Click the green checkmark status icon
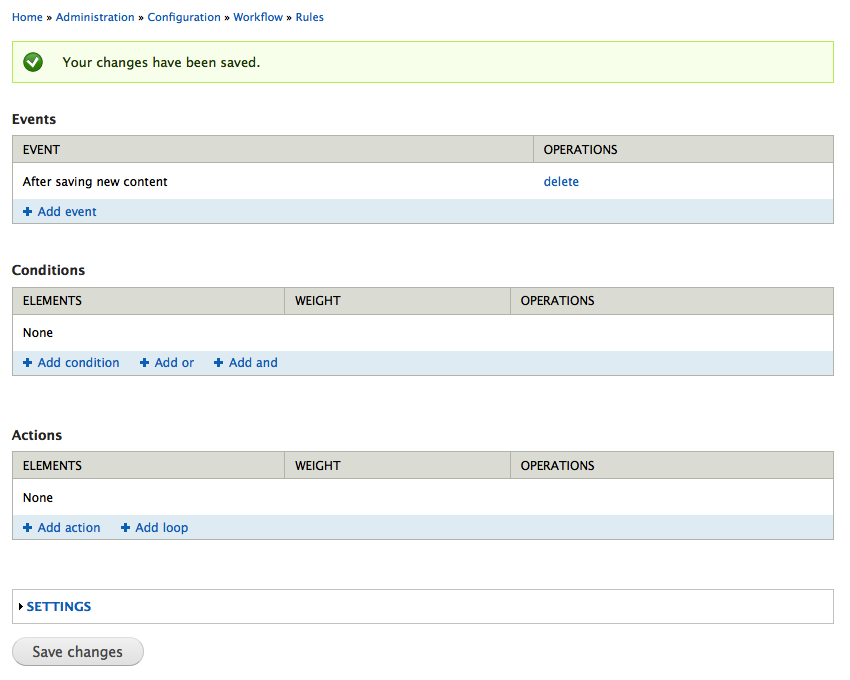Viewport: 850px width, 680px height. 34,62
